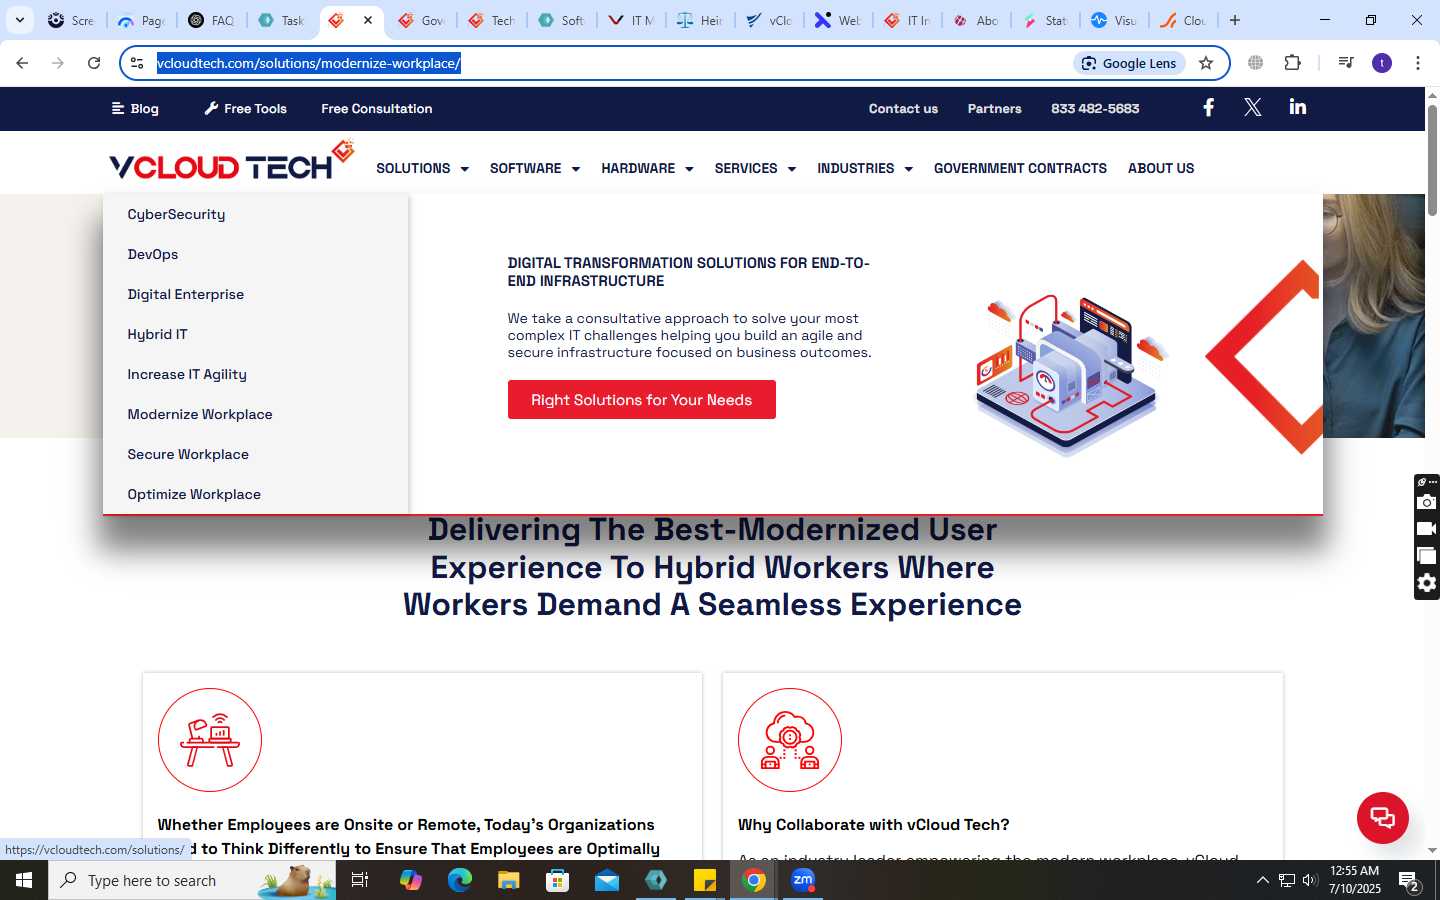
Task: Select DevOps from solutions menu
Action: pos(153,254)
